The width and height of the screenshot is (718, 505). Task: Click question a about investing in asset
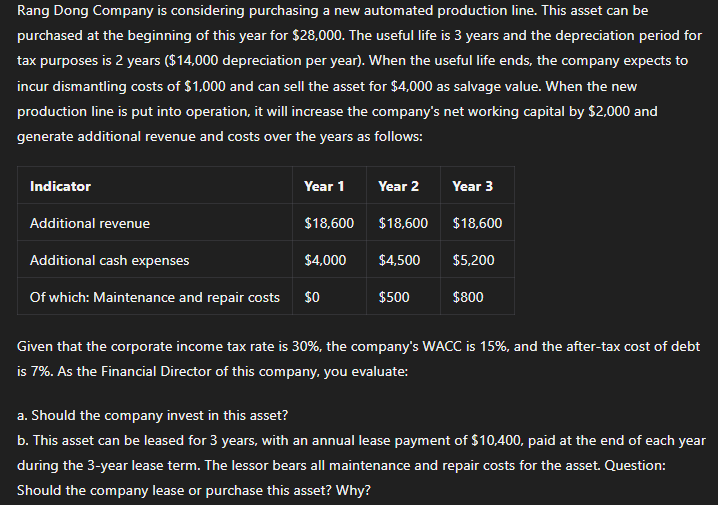[152, 415]
